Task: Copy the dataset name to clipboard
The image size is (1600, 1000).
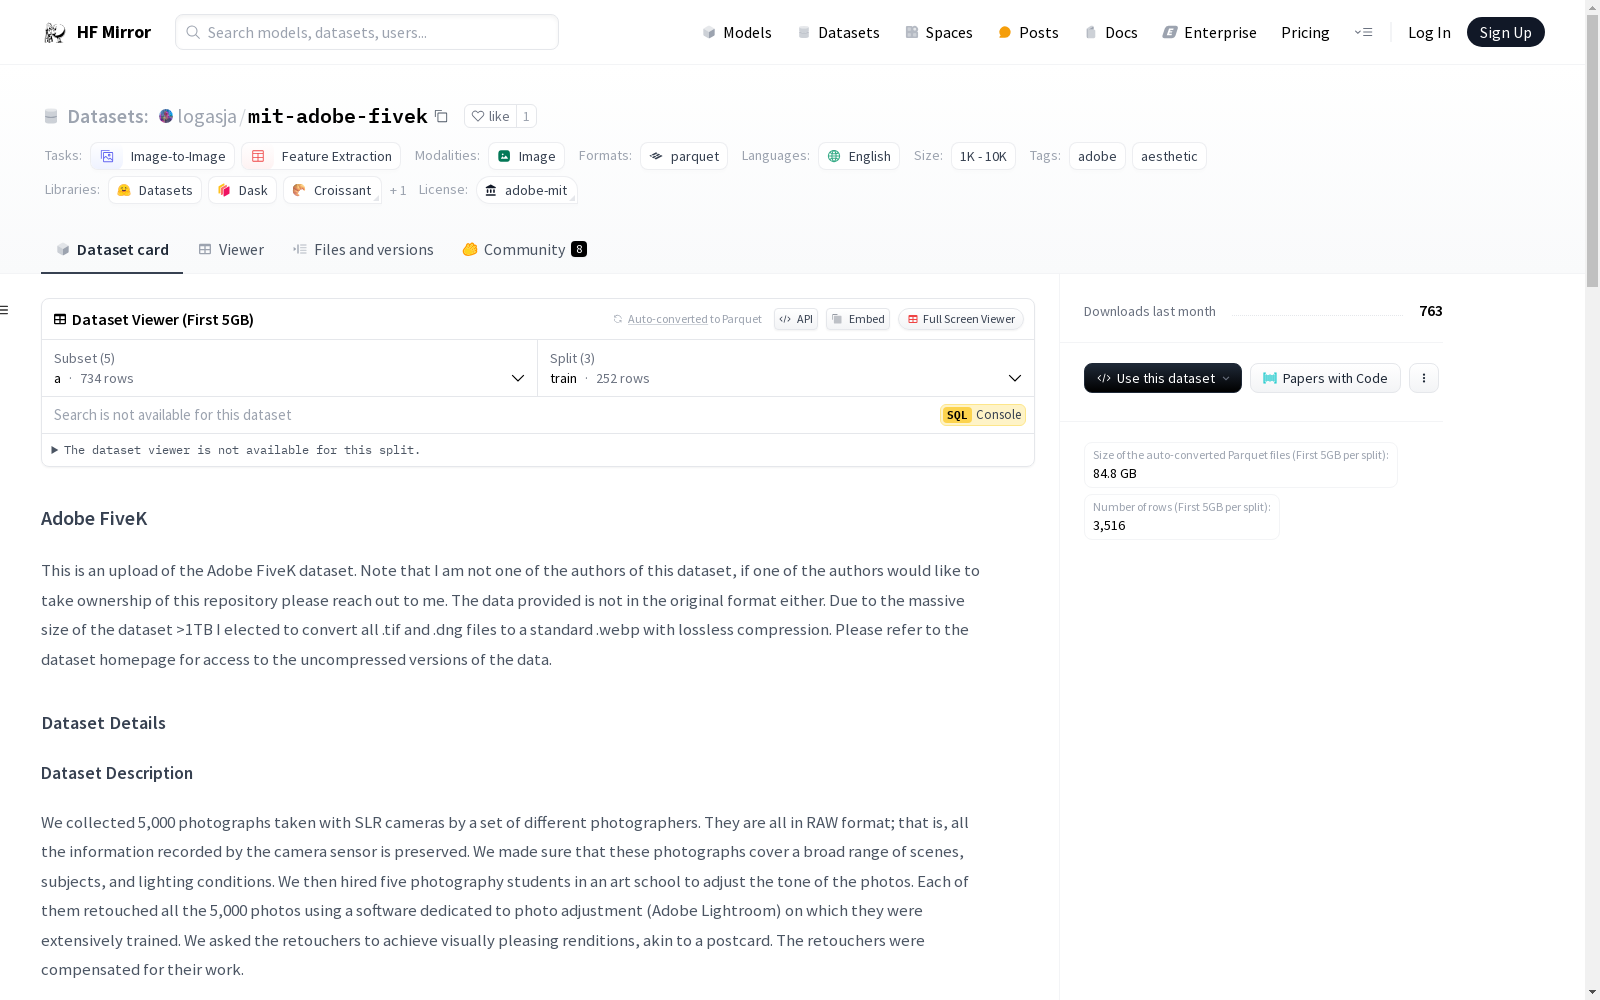Action: 441,116
